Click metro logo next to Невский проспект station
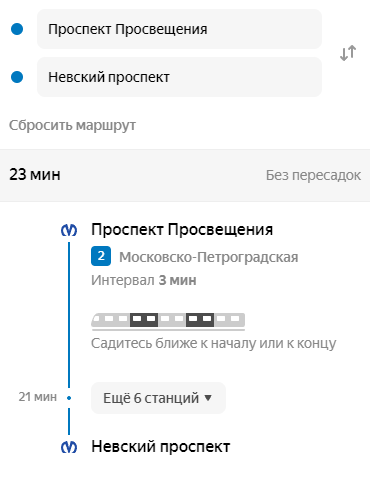 tap(69, 447)
